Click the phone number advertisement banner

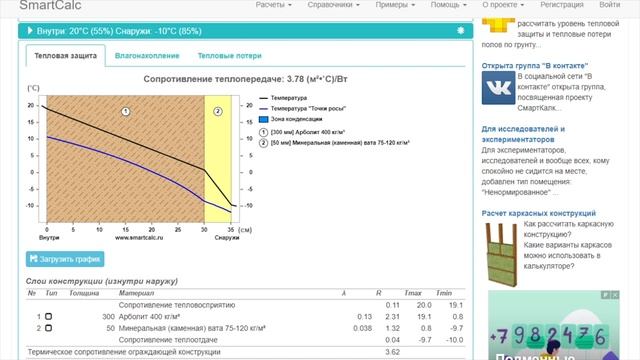[554, 325]
